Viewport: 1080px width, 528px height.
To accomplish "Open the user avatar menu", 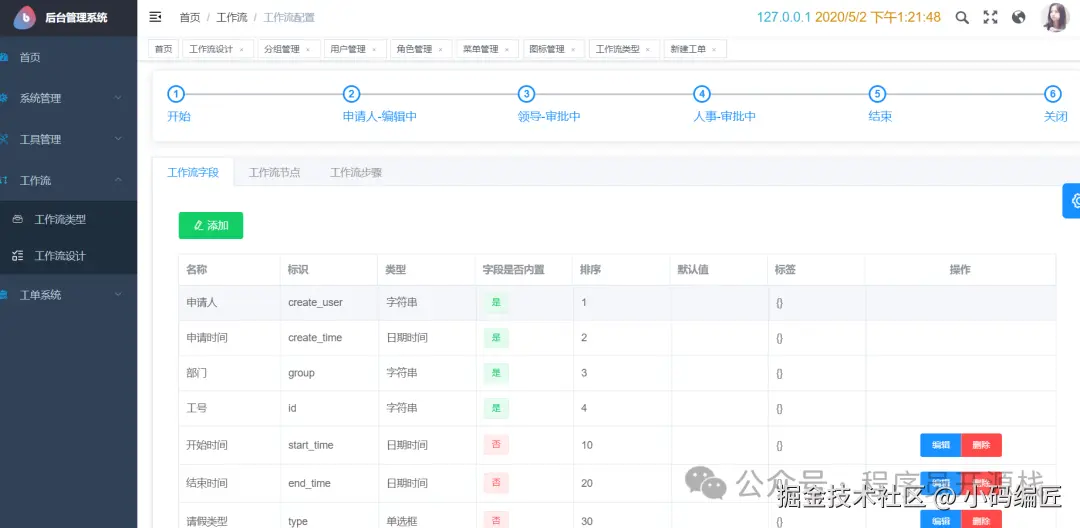I will pyautogui.click(x=1054, y=17).
